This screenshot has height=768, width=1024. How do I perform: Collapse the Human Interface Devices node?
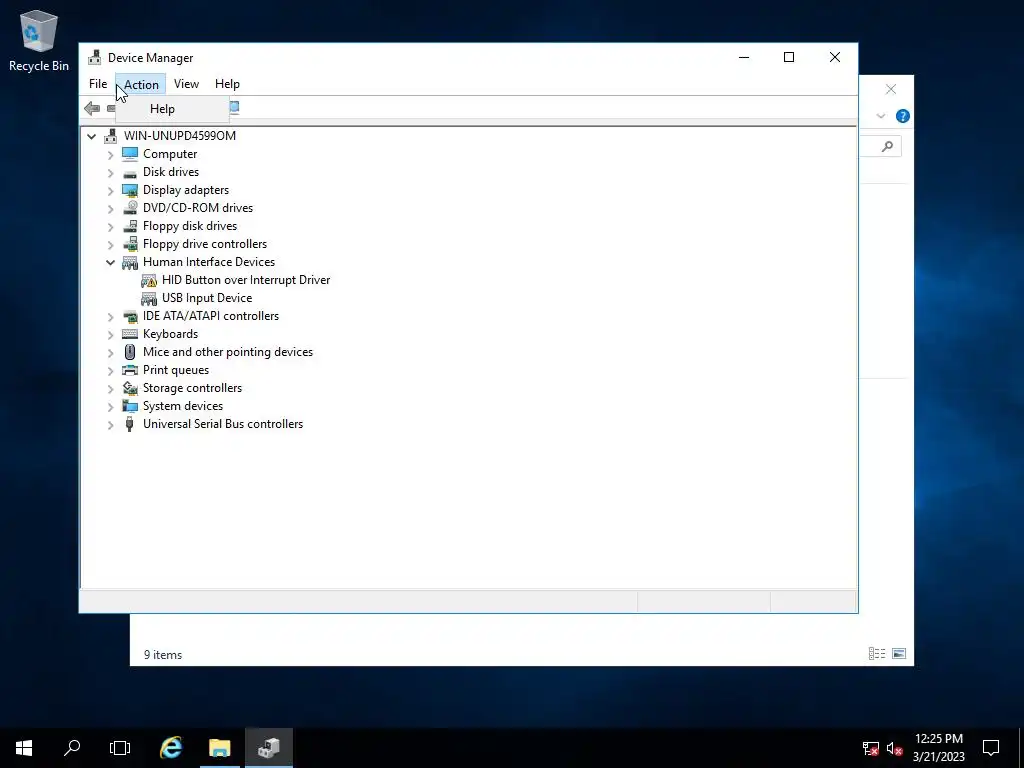tap(110, 263)
